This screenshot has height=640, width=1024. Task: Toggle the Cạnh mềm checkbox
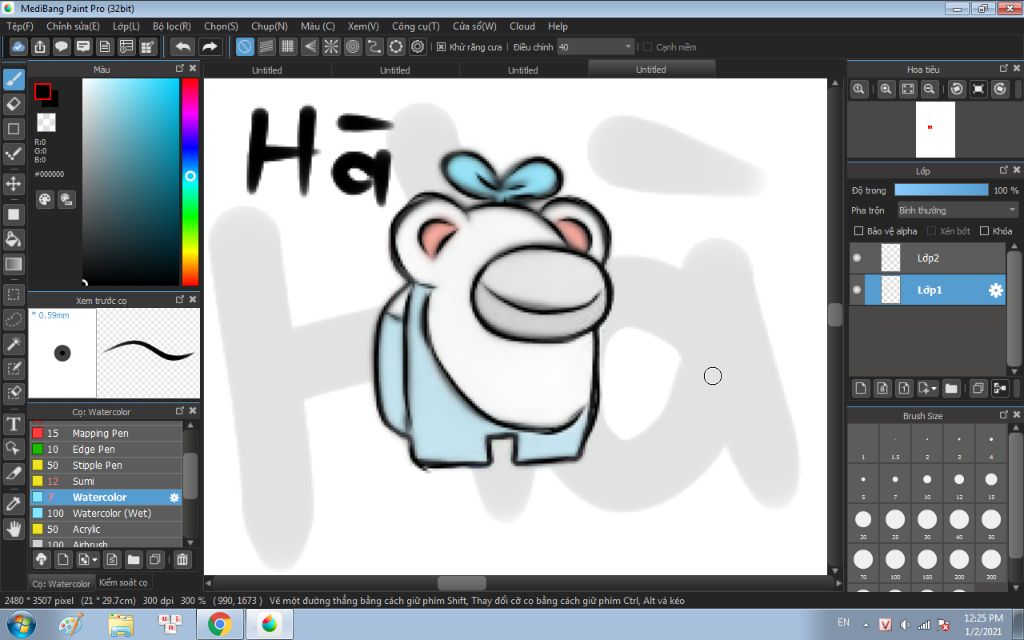pos(648,47)
